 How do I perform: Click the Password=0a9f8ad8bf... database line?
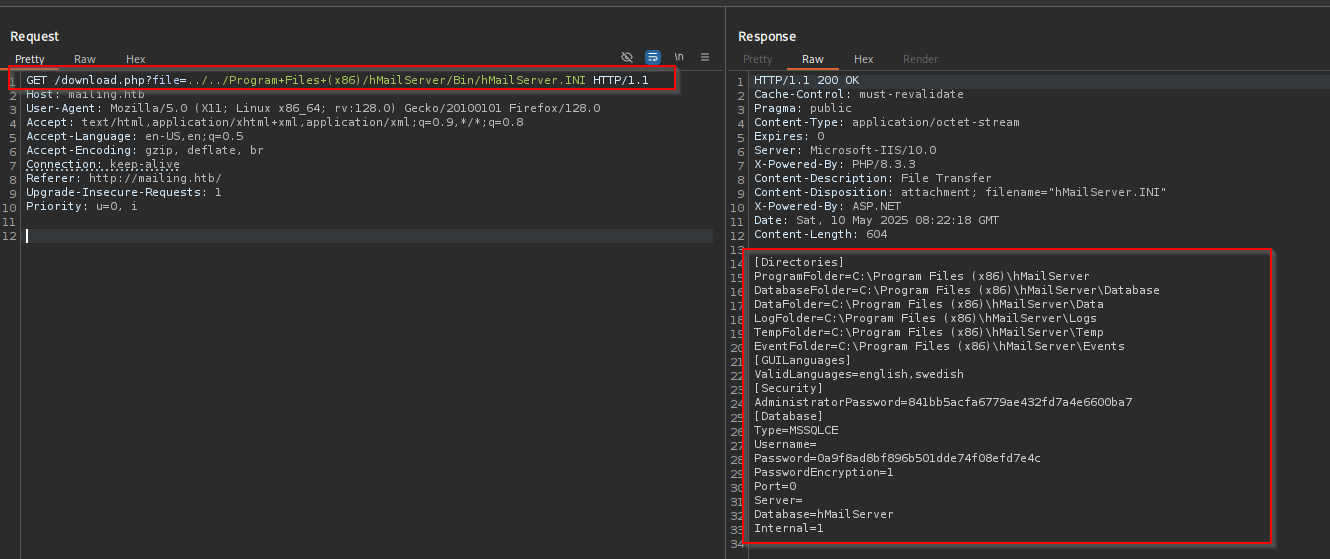point(897,458)
